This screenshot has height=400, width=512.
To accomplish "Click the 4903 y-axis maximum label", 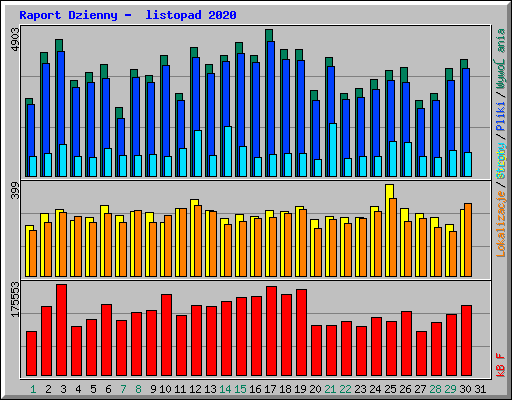I will (x=15, y=40).
